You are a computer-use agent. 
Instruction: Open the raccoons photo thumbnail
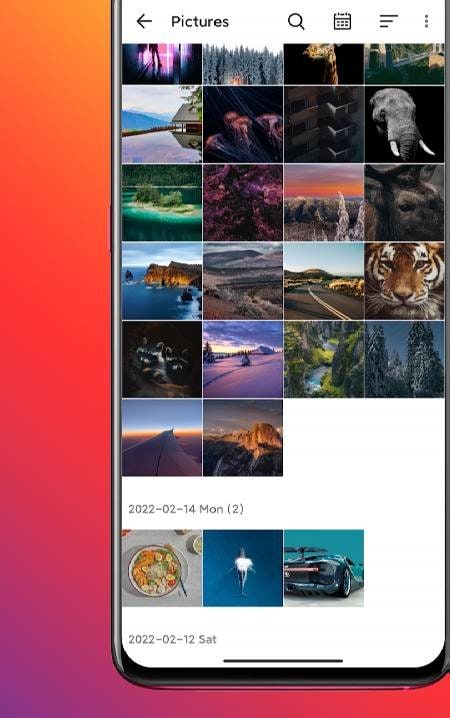pos(162,359)
